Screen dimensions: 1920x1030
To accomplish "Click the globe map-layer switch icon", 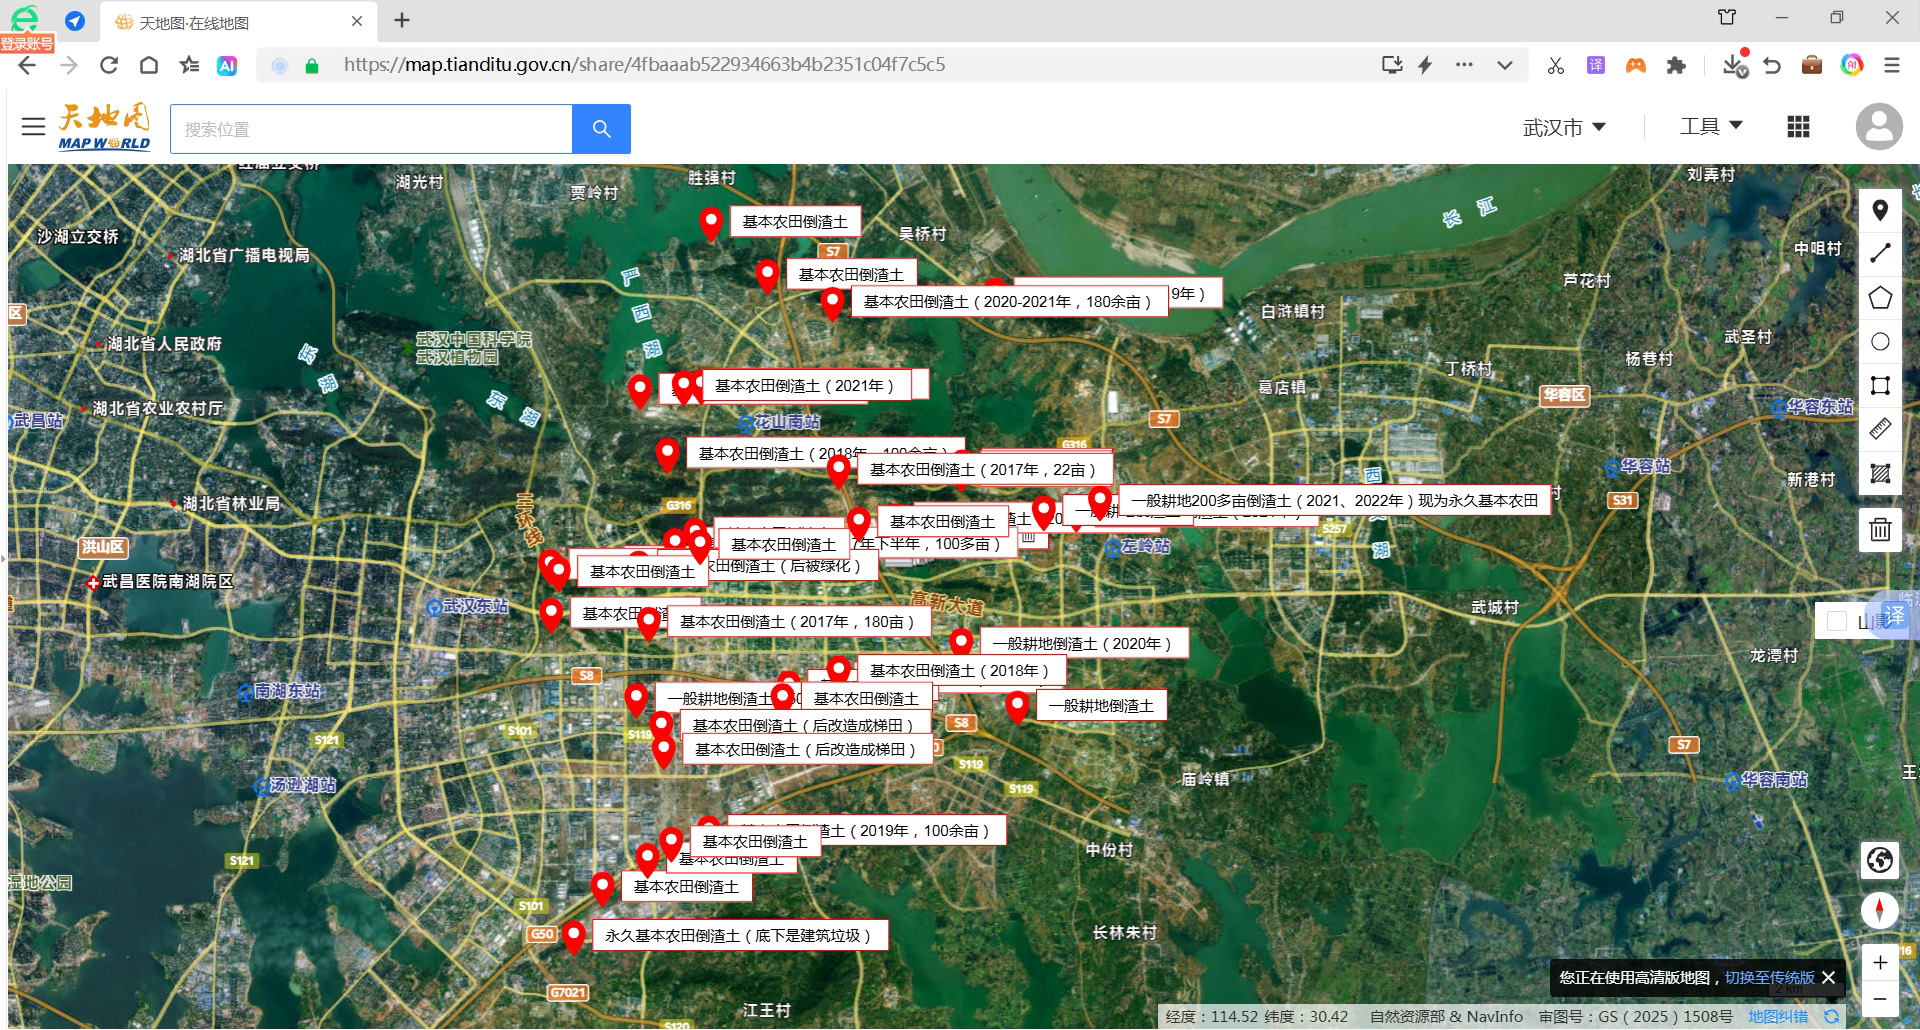I will tap(1880, 860).
